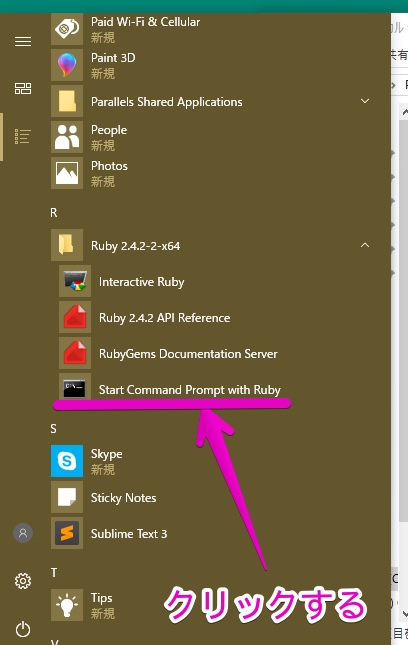408x645 pixels.
Task: Jump to the R letter header
Action: click(x=54, y=213)
